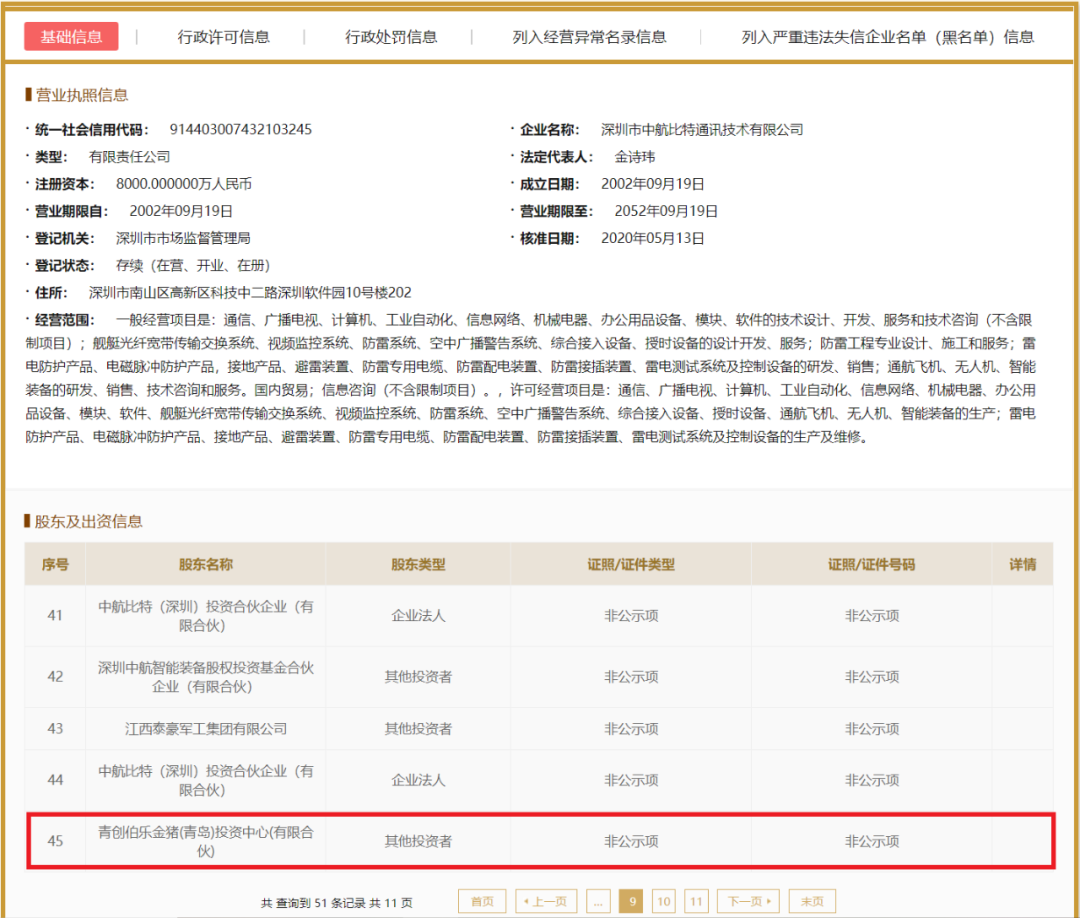1080x918 pixels.
Task: Open the 列入经营异常名录信息 tab
Action: [x=589, y=37]
